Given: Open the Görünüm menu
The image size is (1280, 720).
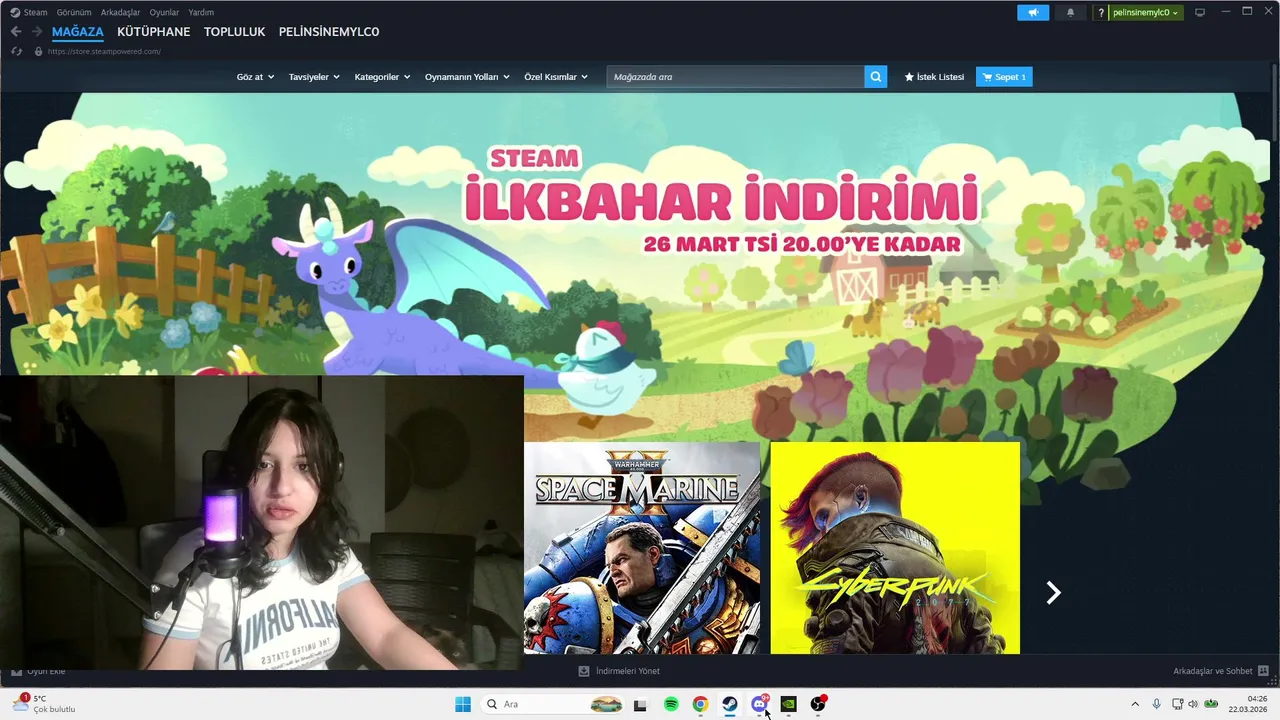Looking at the screenshot, I should [74, 12].
